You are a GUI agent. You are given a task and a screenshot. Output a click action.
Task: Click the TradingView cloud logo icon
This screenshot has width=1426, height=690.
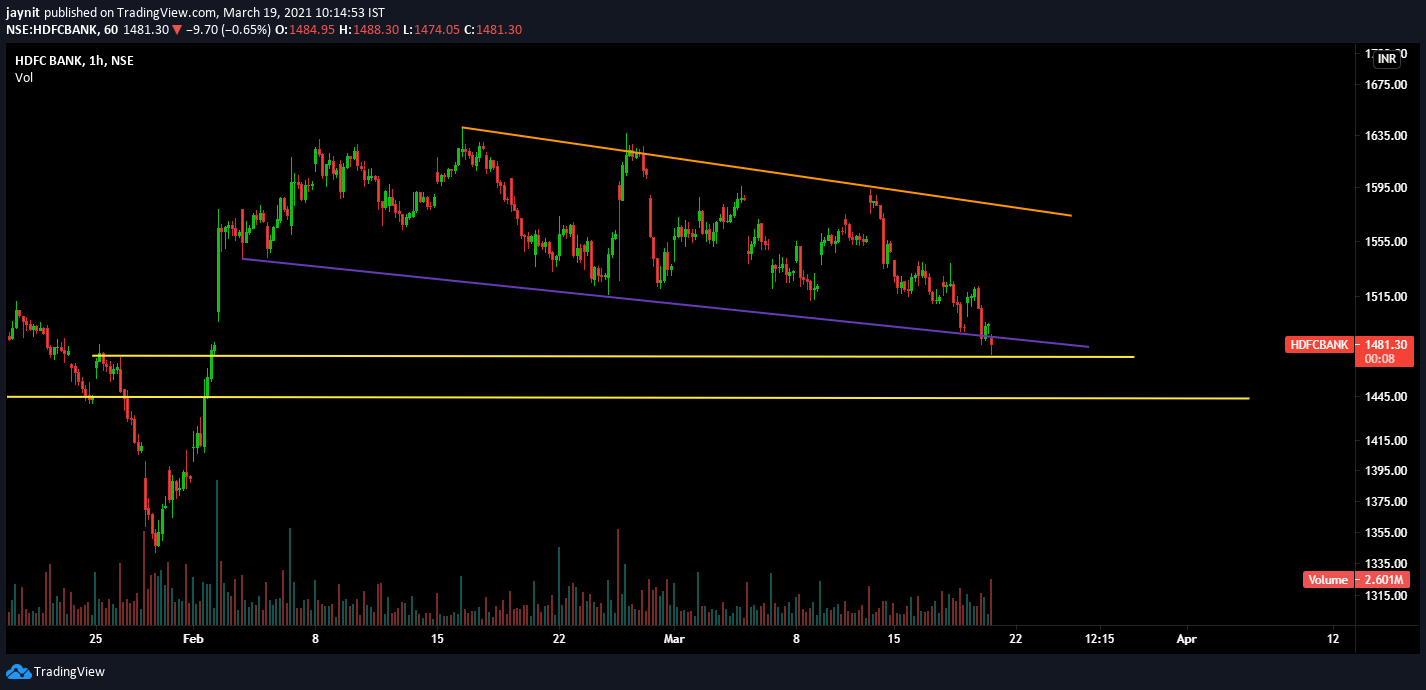pyautogui.click(x=18, y=671)
